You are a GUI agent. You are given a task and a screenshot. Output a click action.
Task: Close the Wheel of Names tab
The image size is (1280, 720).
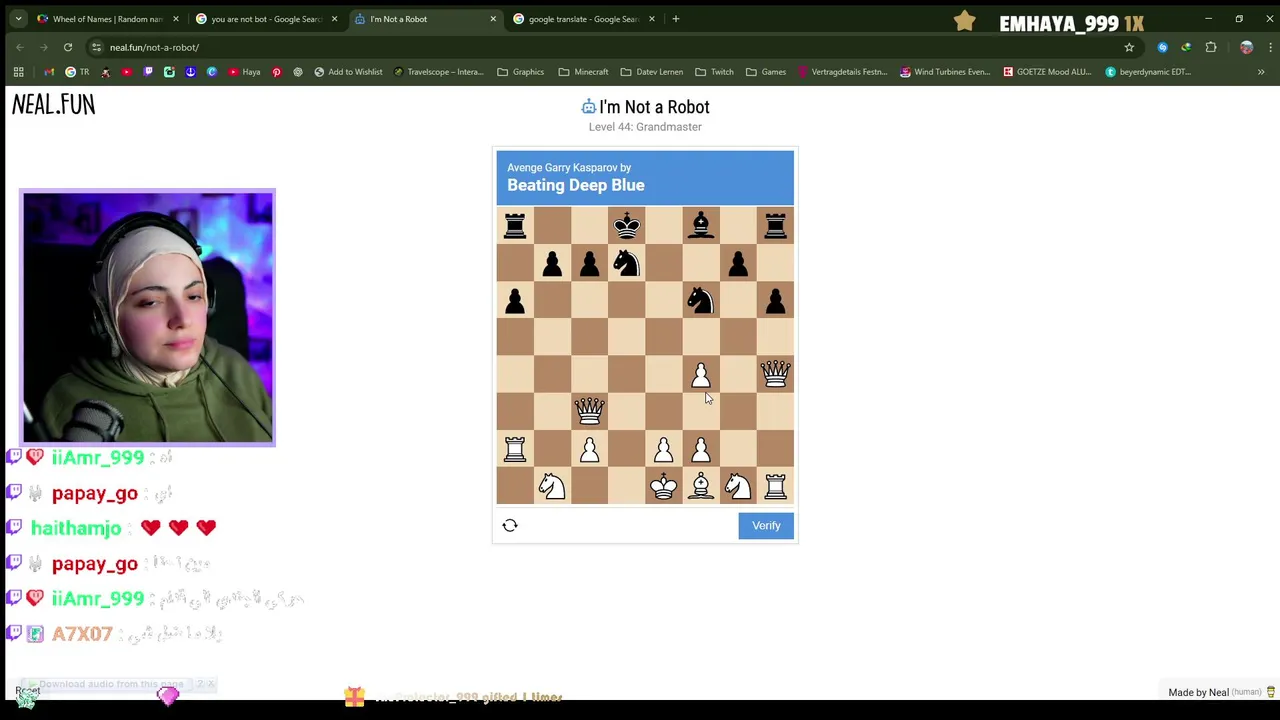[176, 19]
